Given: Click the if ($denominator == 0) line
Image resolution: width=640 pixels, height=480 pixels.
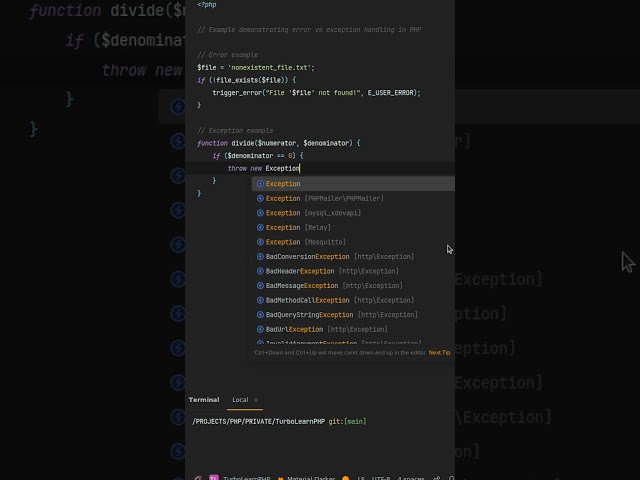Looking at the screenshot, I should [258, 156].
